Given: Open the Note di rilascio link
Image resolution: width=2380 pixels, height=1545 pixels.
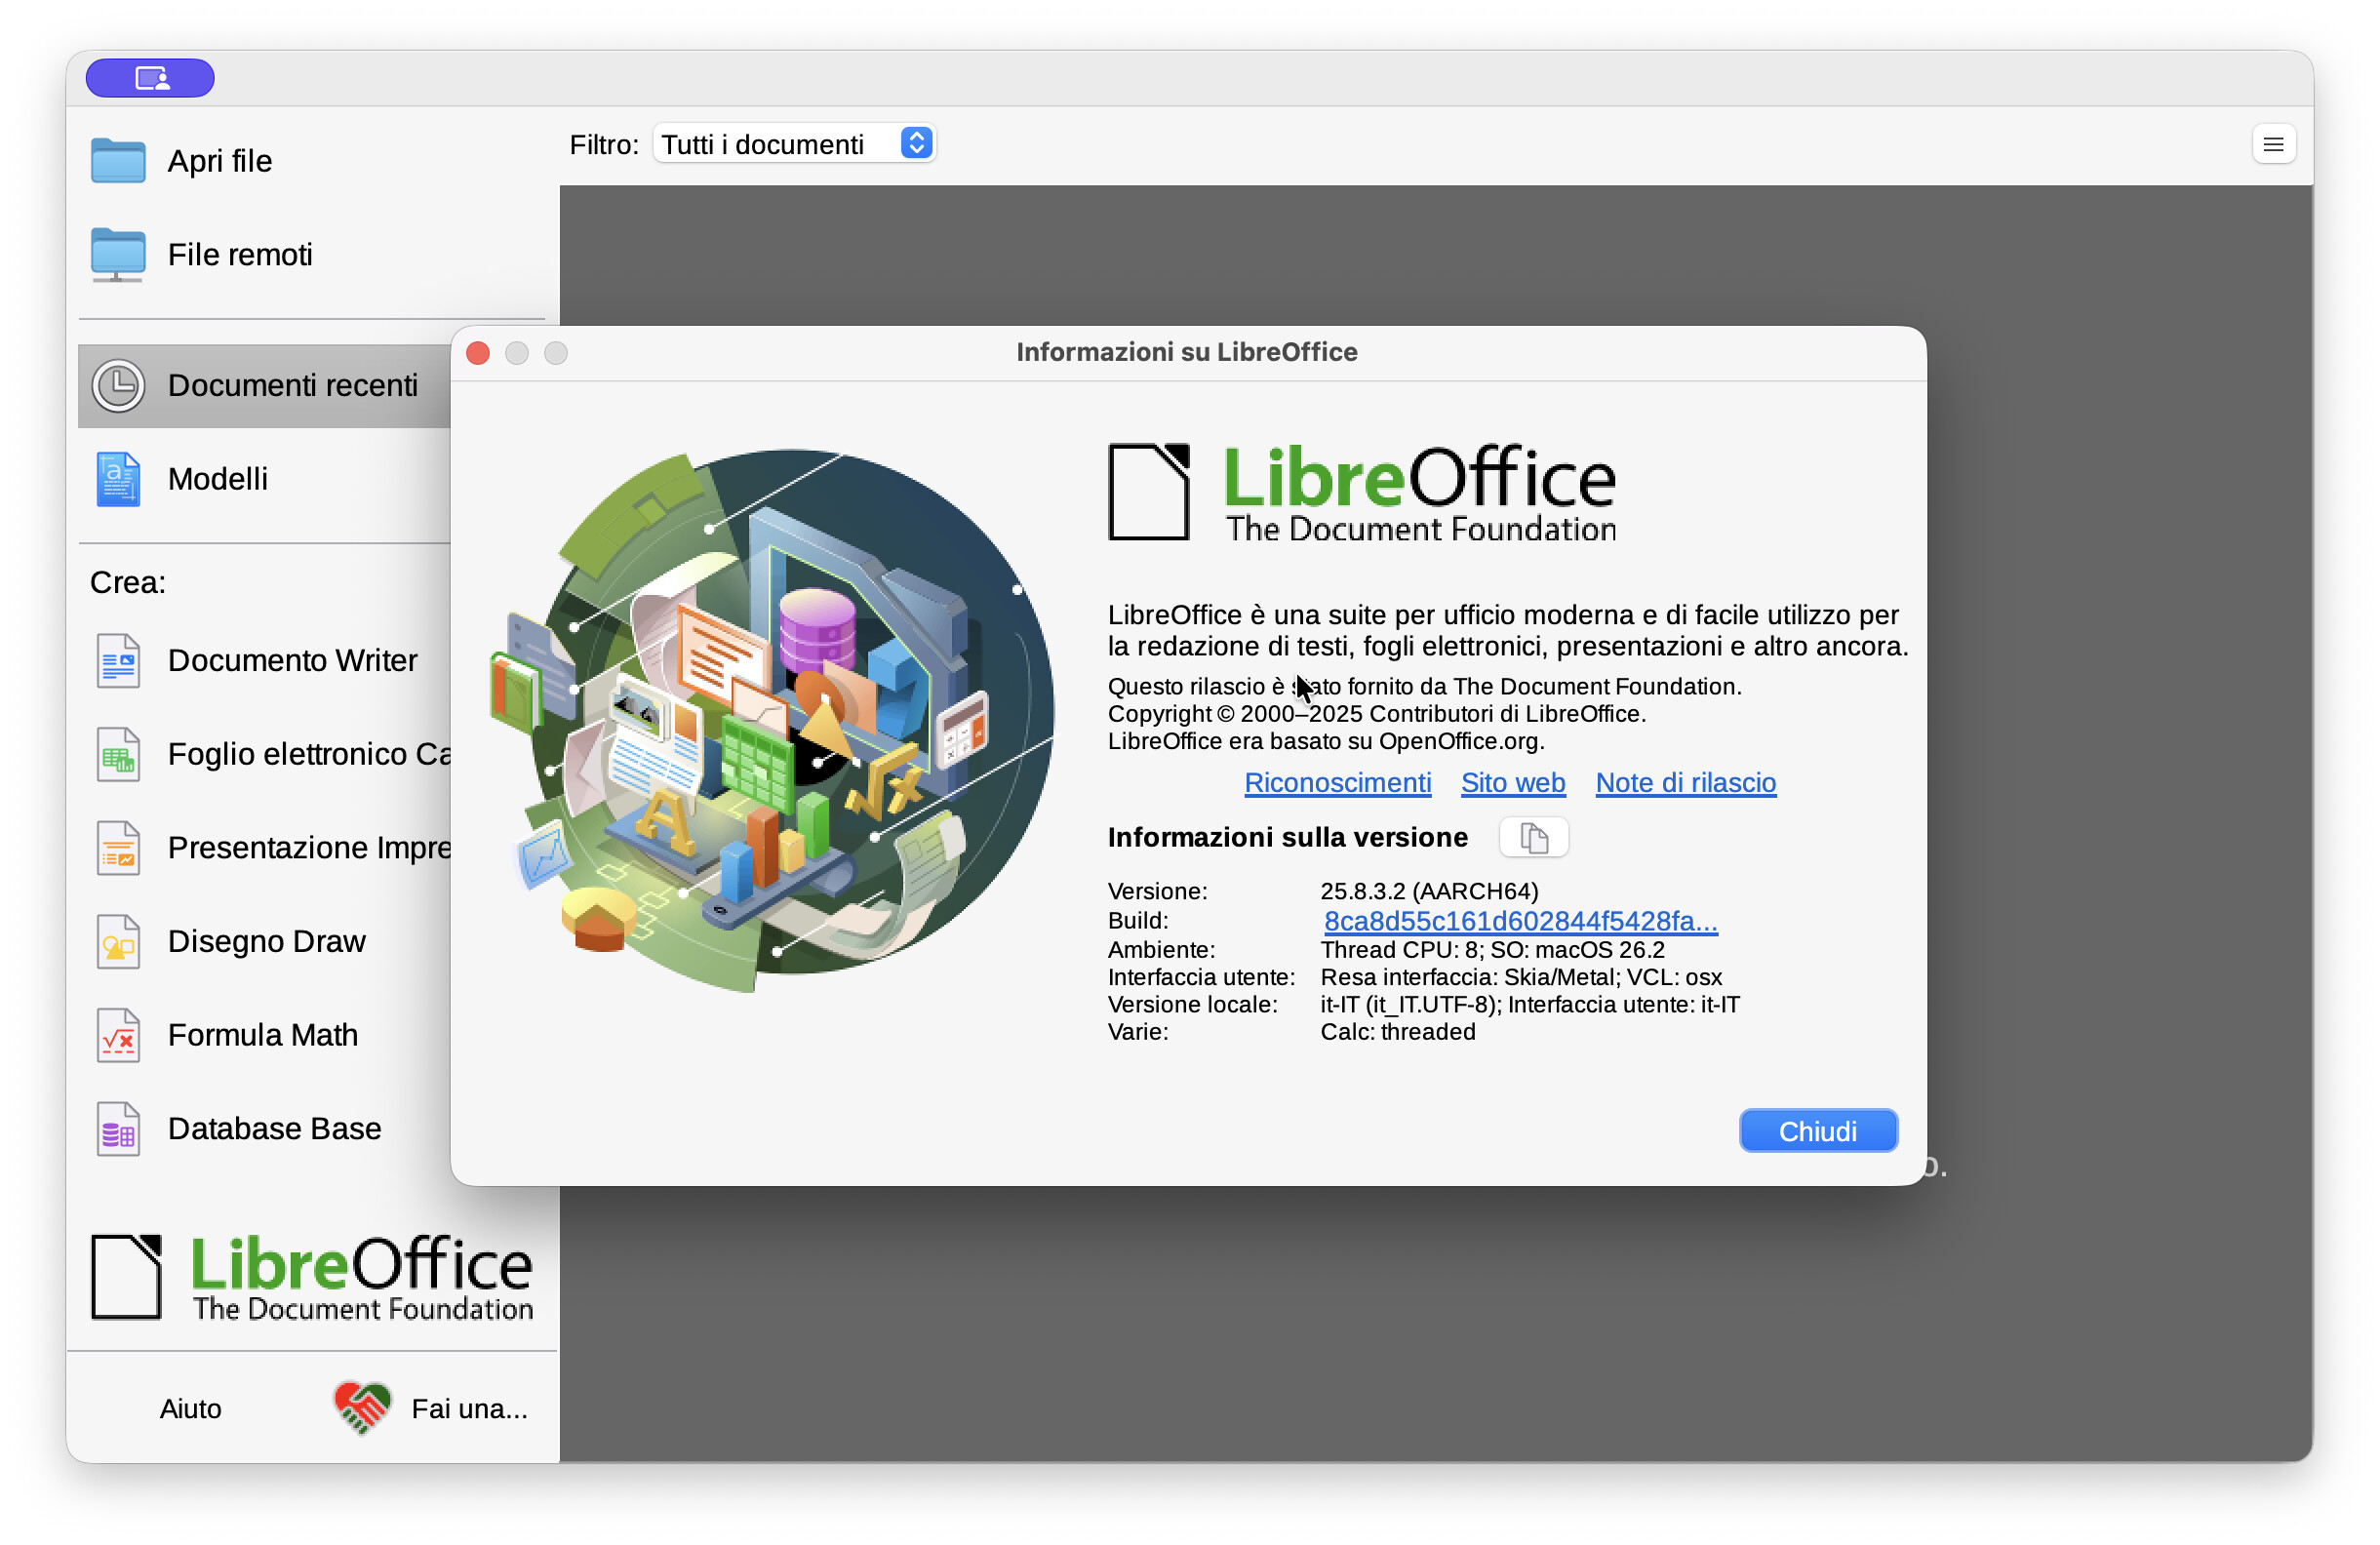Looking at the screenshot, I should [1687, 783].
